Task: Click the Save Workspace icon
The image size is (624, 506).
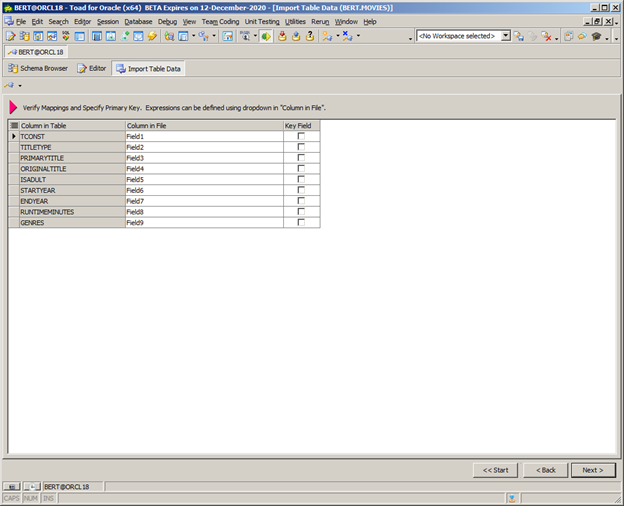Action: coord(519,36)
